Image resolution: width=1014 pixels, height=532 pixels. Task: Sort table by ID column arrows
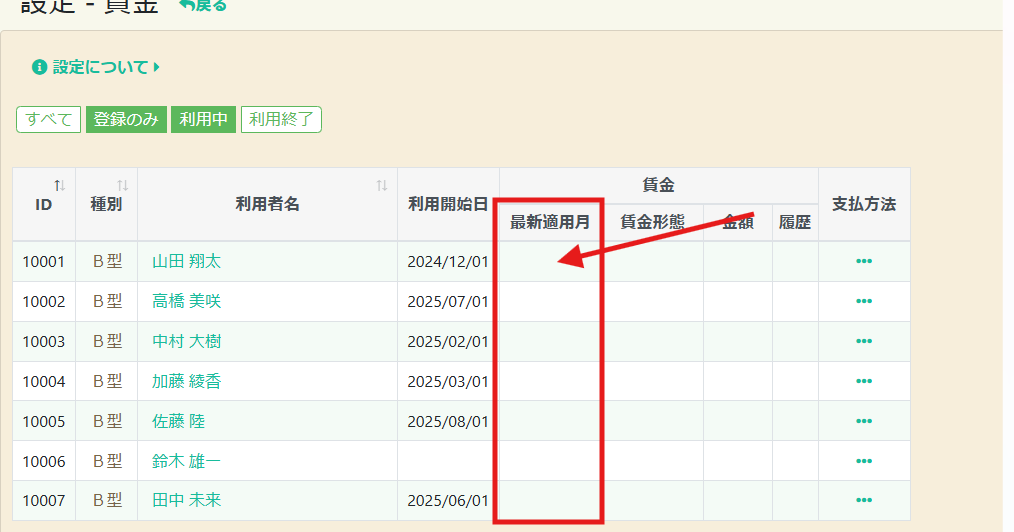click(x=60, y=186)
